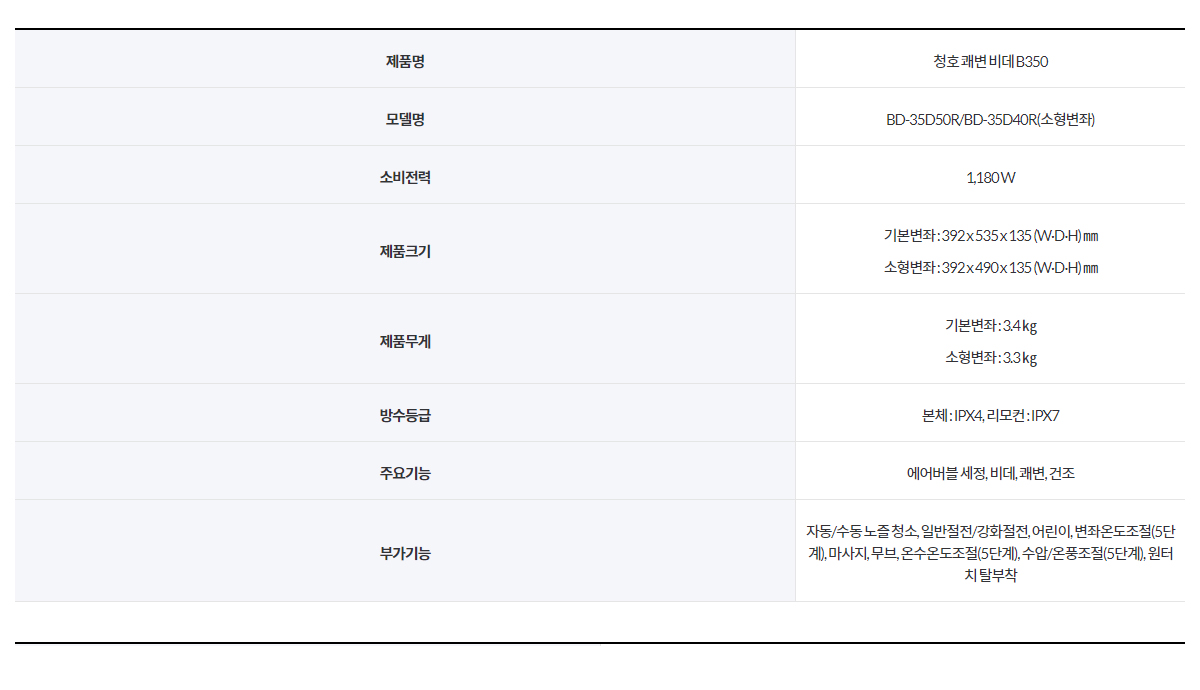Select the 1,180W power value
Image resolution: width=1200 pixels, height=690 pixels.
click(x=990, y=177)
